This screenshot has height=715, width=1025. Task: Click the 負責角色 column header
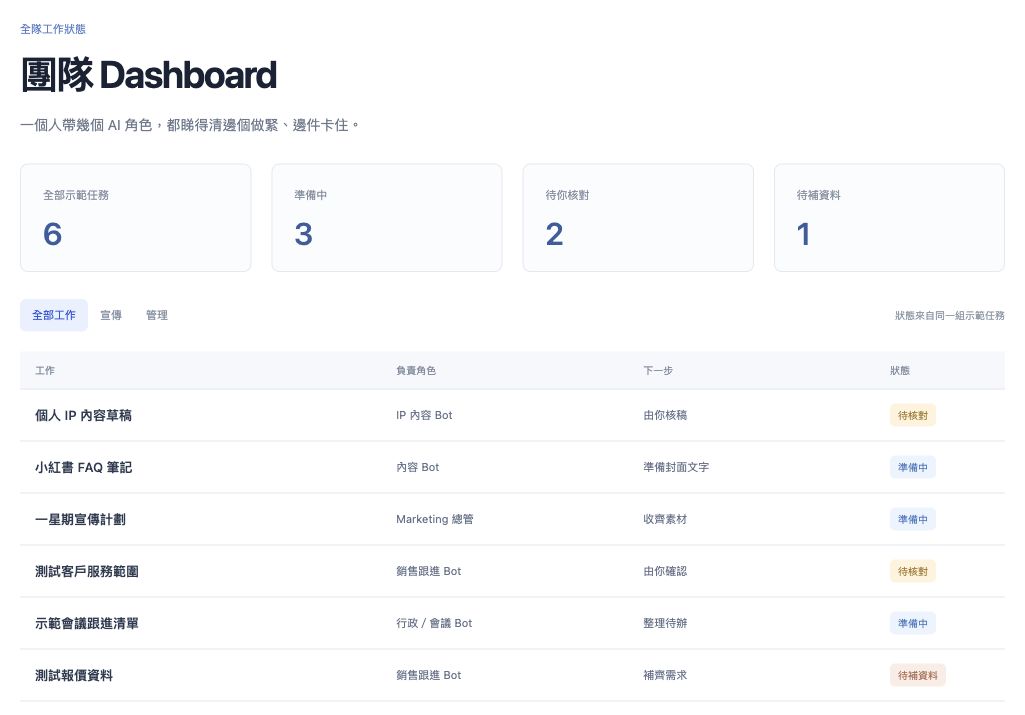(x=416, y=371)
